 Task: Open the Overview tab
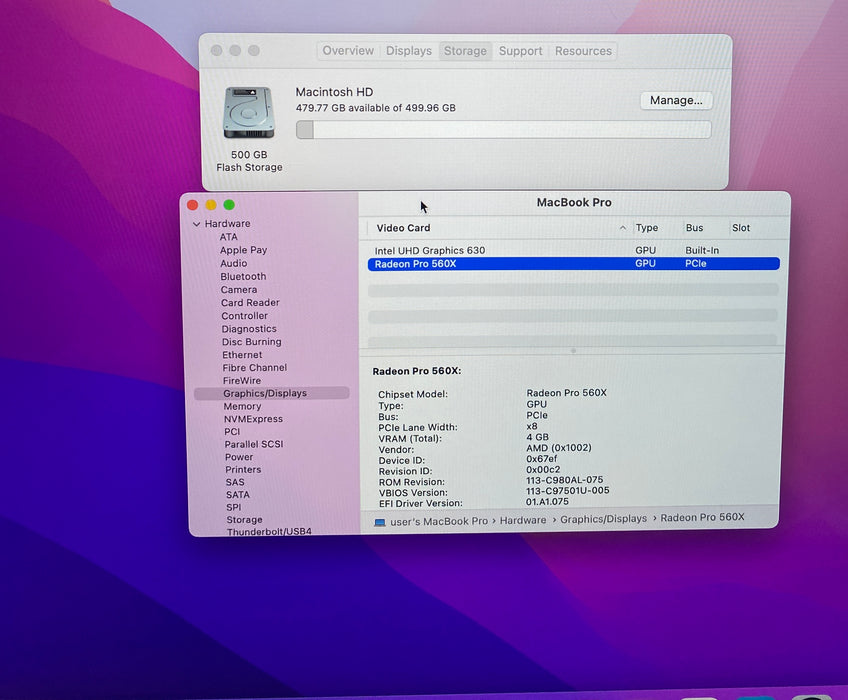(348, 51)
